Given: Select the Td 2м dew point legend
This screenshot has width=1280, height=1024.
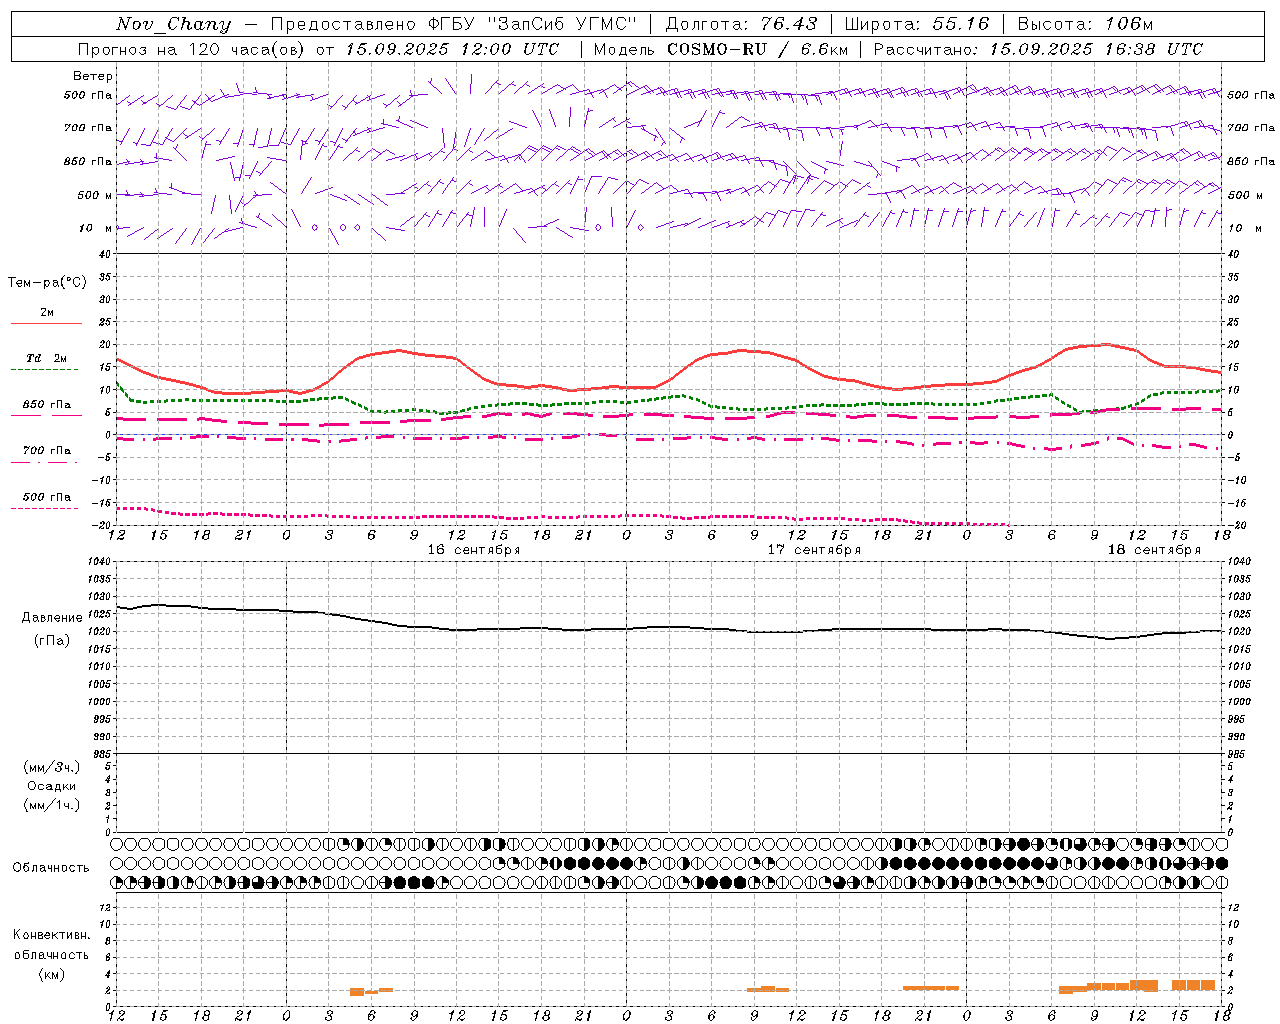Looking at the screenshot, I should [x=46, y=363].
